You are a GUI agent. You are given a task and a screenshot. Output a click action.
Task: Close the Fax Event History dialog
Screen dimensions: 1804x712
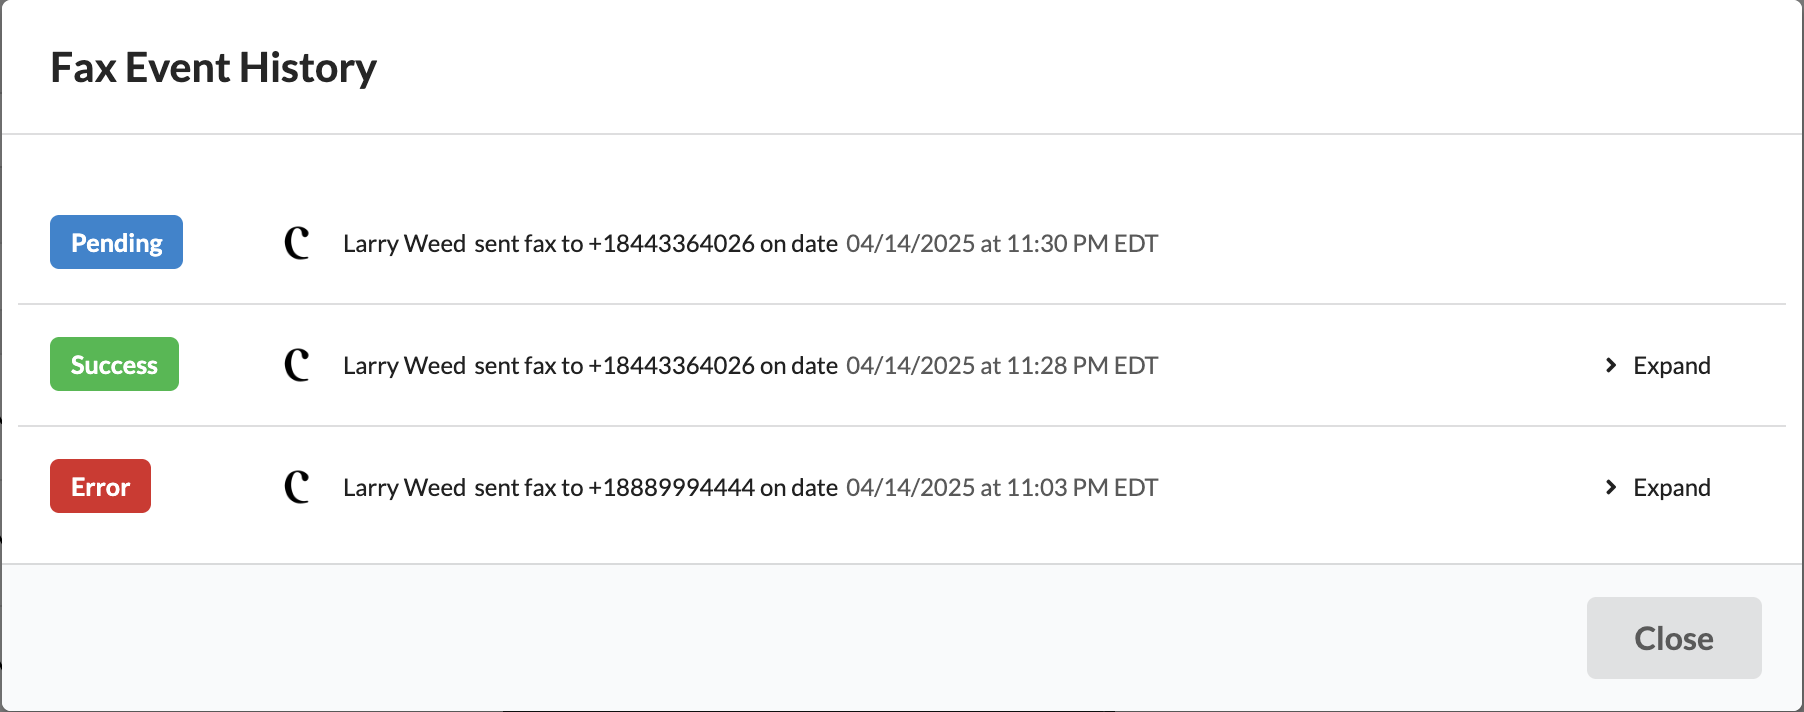(x=1673, y=638)
